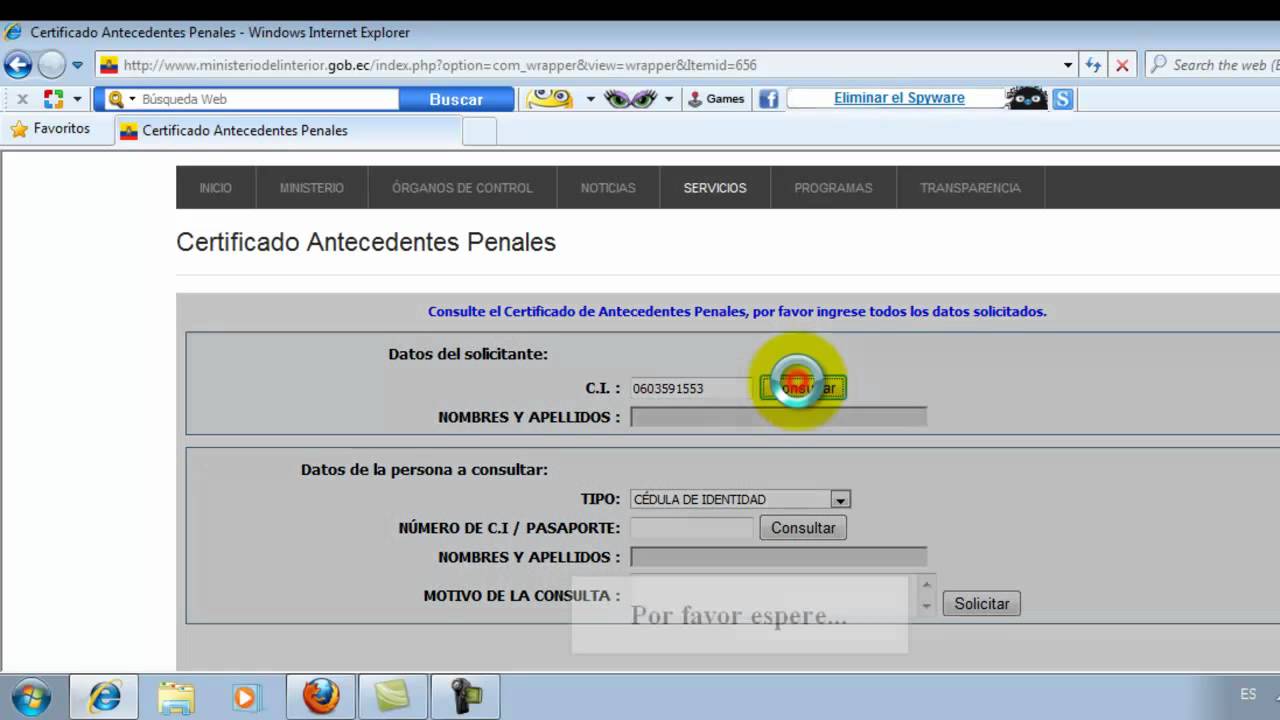
Task: Click the Buscar button
Action: [x=456, y=99]
